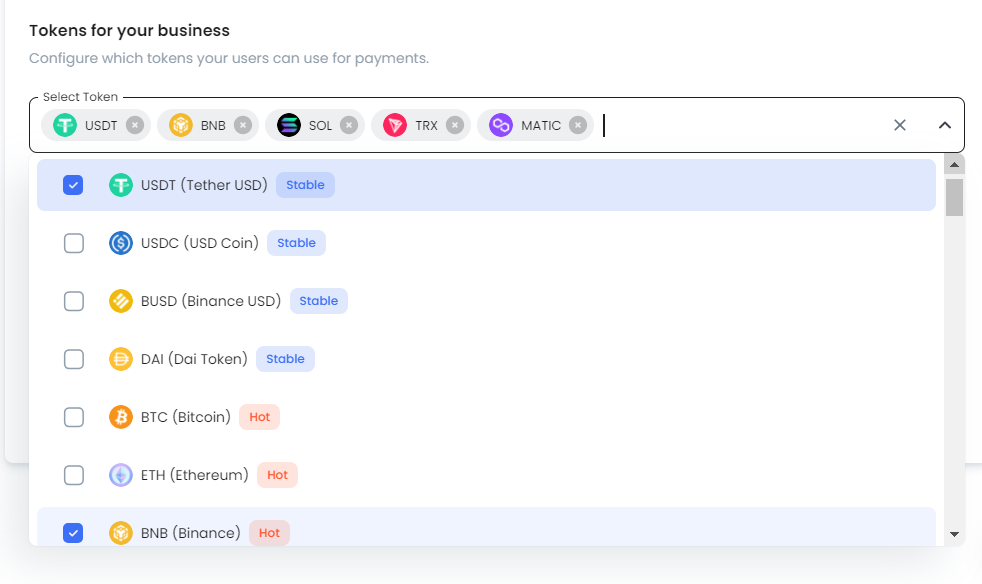Click the BNB icon in list row
982x584 pixels.
tap(121, 533)
